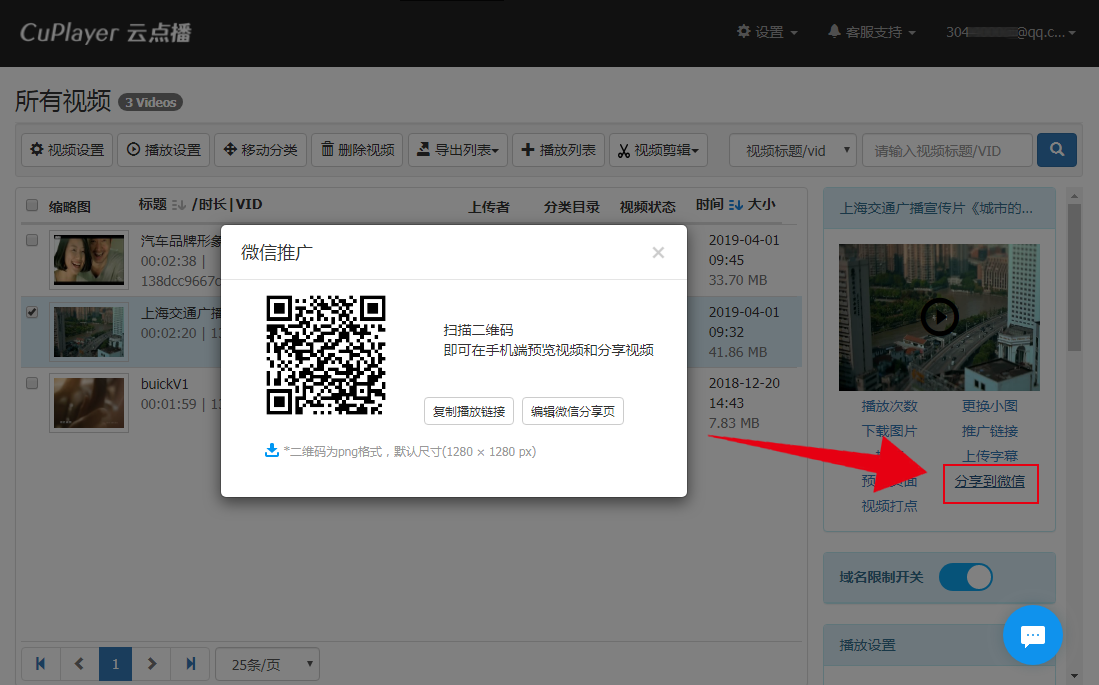
Task: Click 删除视频 trash button
Action: click(357, 150)
